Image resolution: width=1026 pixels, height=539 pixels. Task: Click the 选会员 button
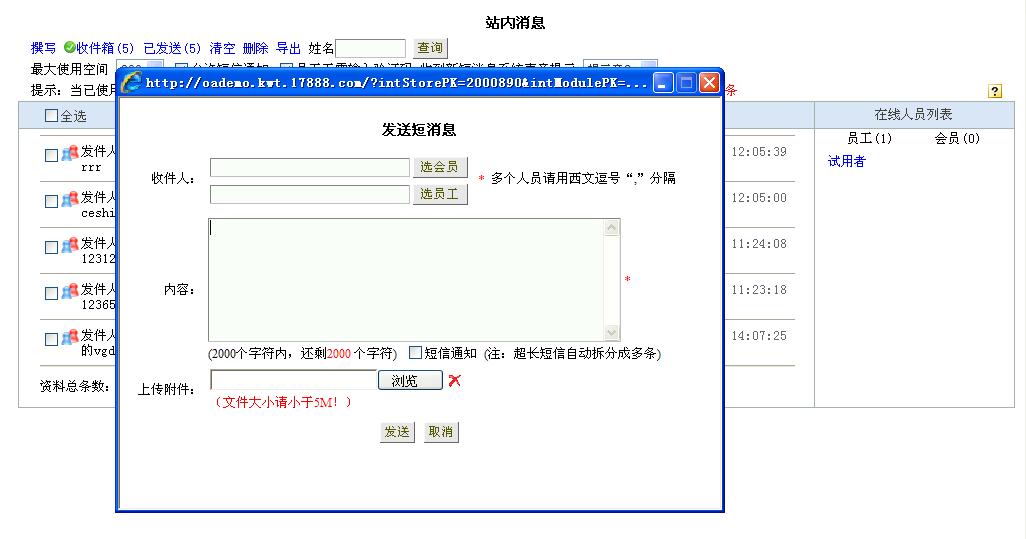tap(440, 167)
